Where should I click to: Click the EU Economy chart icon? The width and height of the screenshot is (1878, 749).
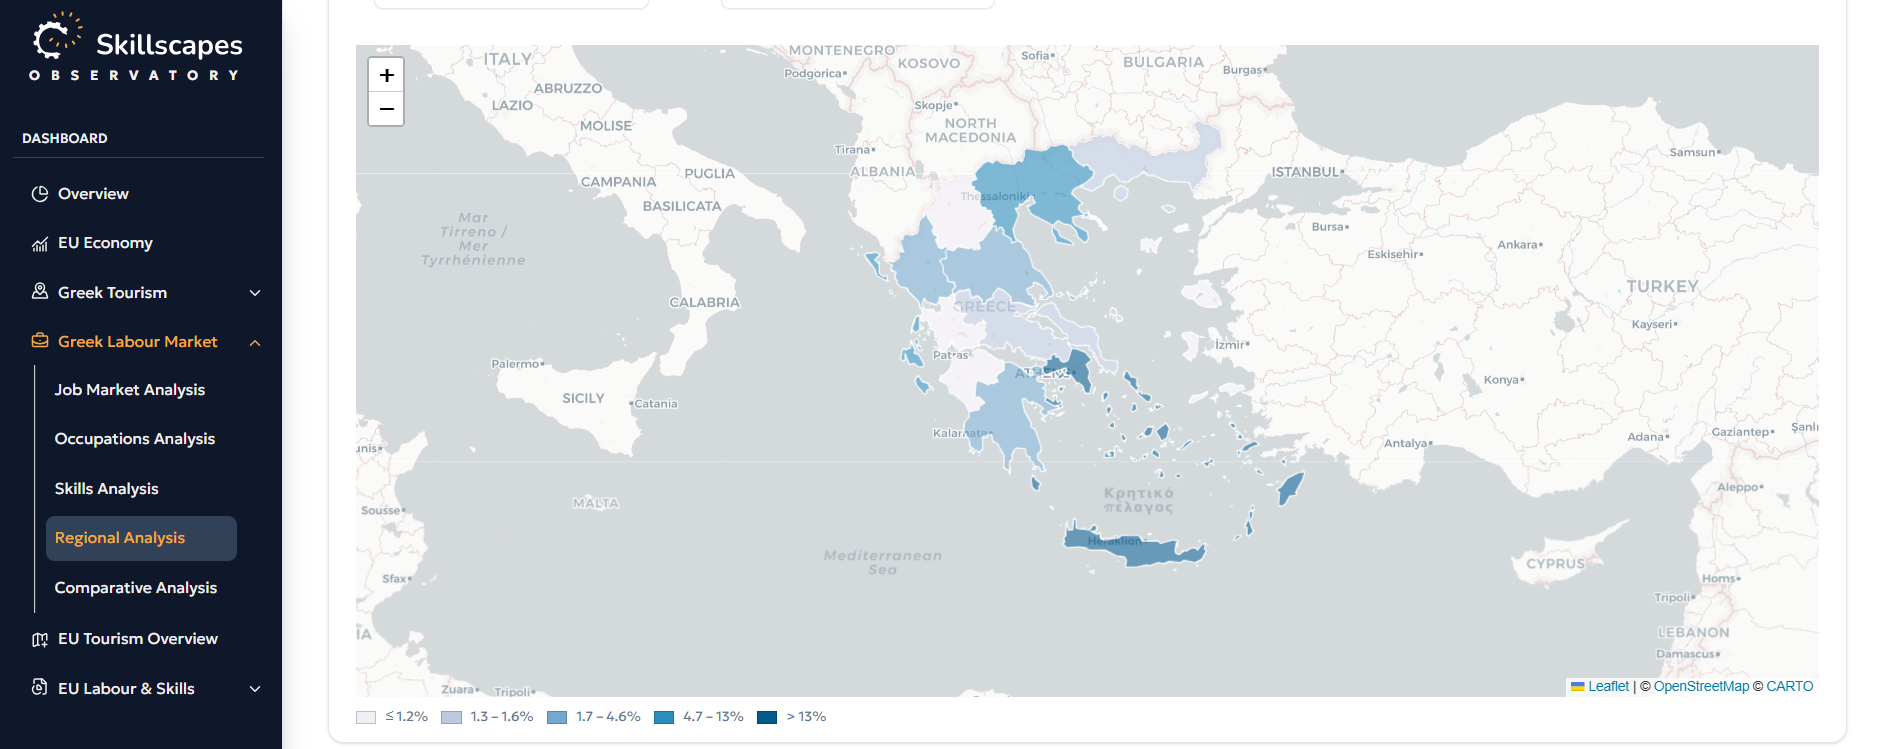(x=40, y=243)
